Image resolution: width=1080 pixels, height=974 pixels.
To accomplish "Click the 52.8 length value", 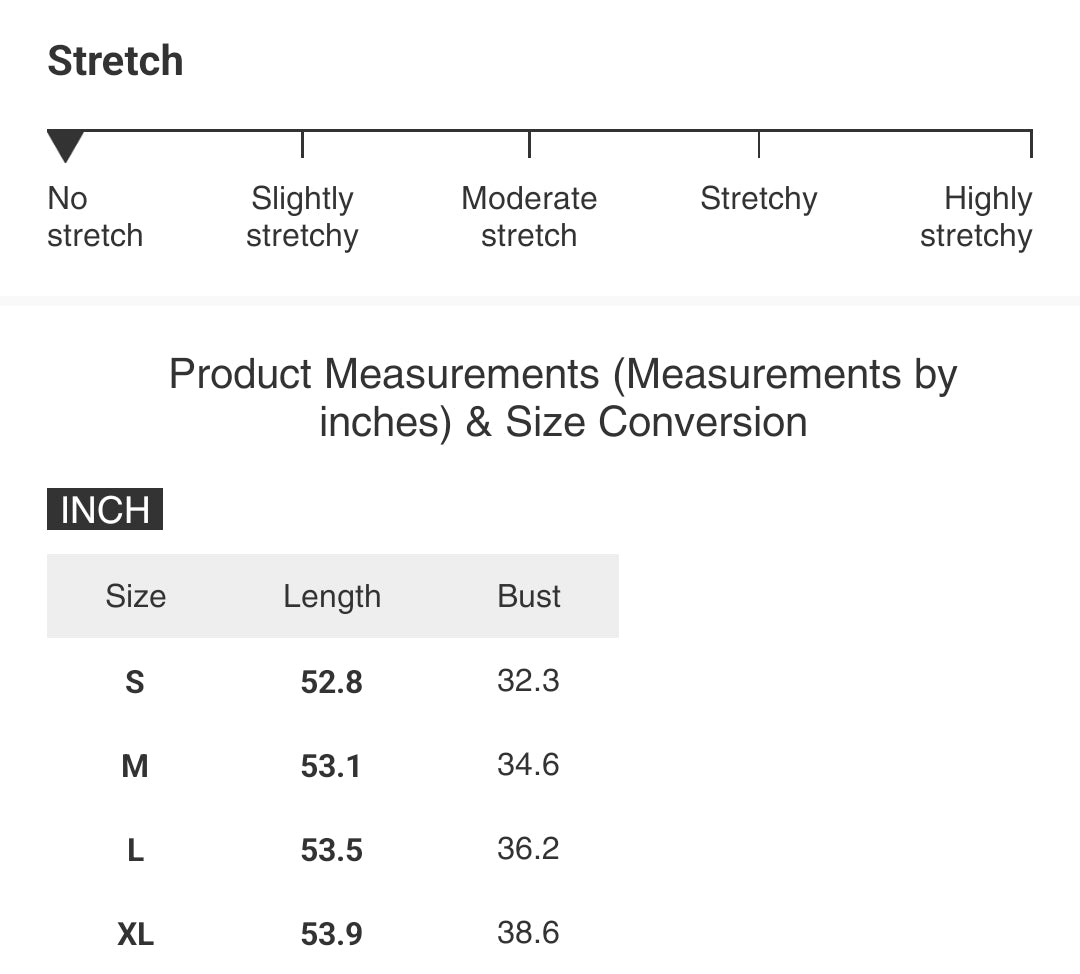I will pos(331,682).
